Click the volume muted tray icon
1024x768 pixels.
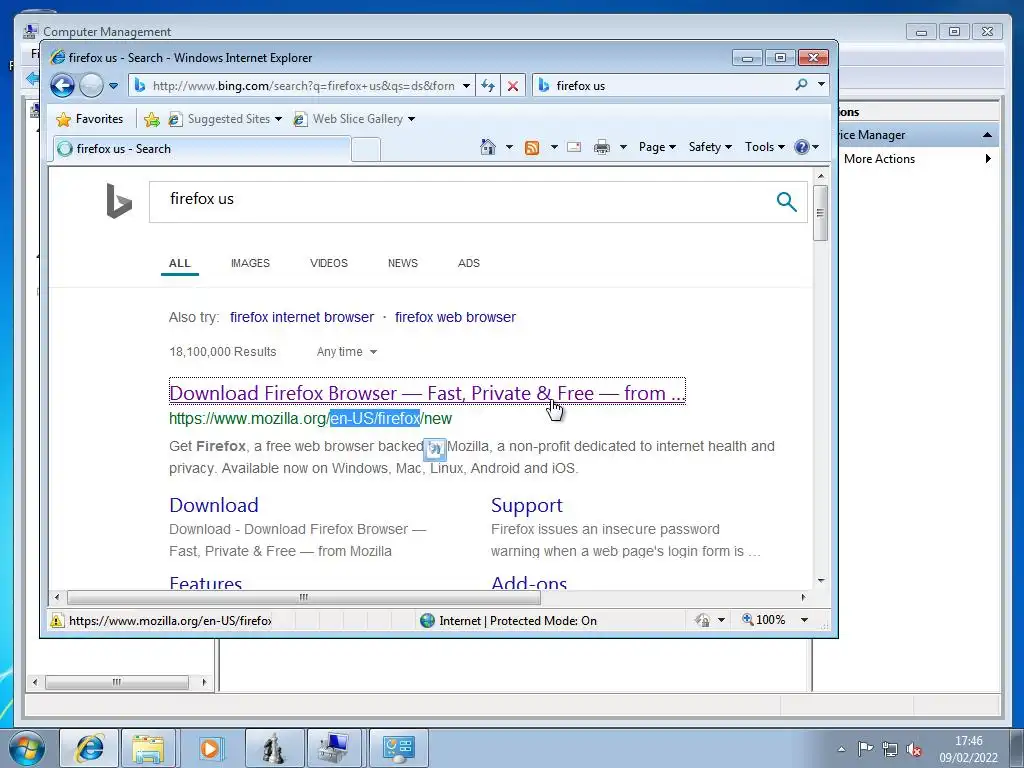(x=914, y=749)
